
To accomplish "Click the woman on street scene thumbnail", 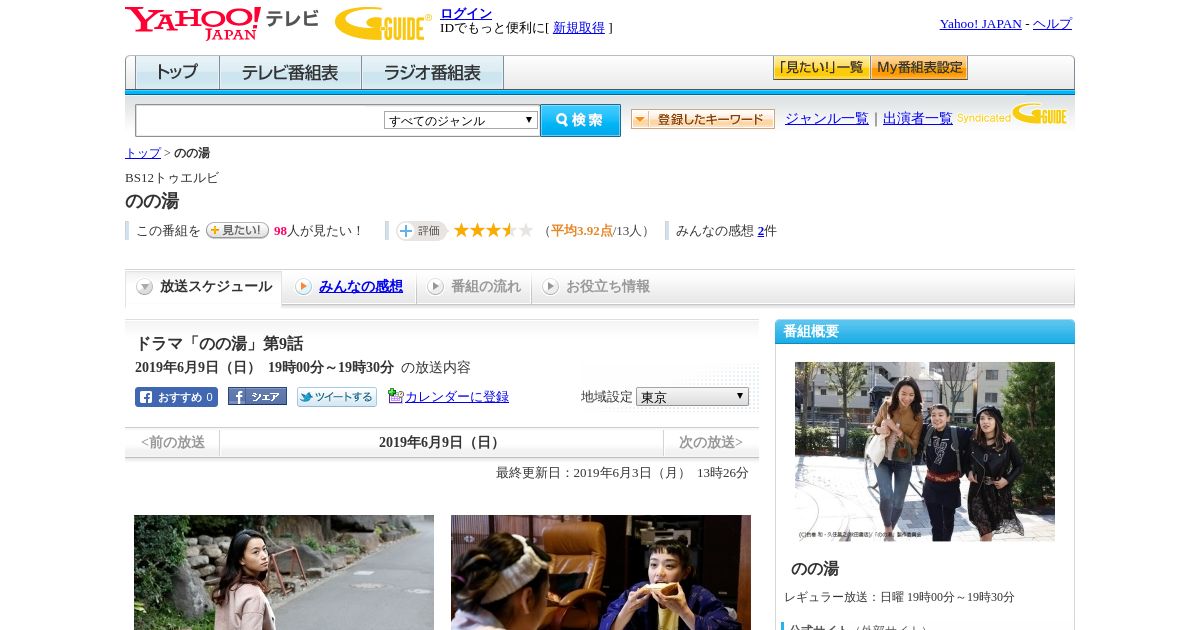I will click(x=284, y=572).
